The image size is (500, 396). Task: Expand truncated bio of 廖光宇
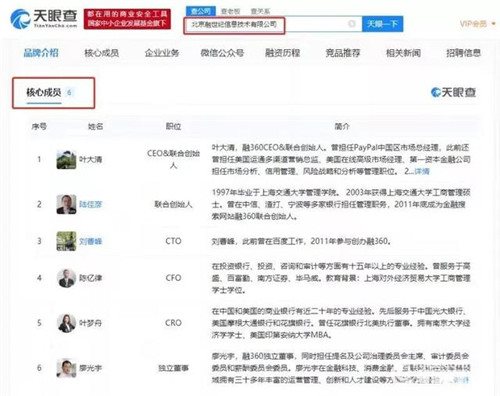tap(462, 380)
